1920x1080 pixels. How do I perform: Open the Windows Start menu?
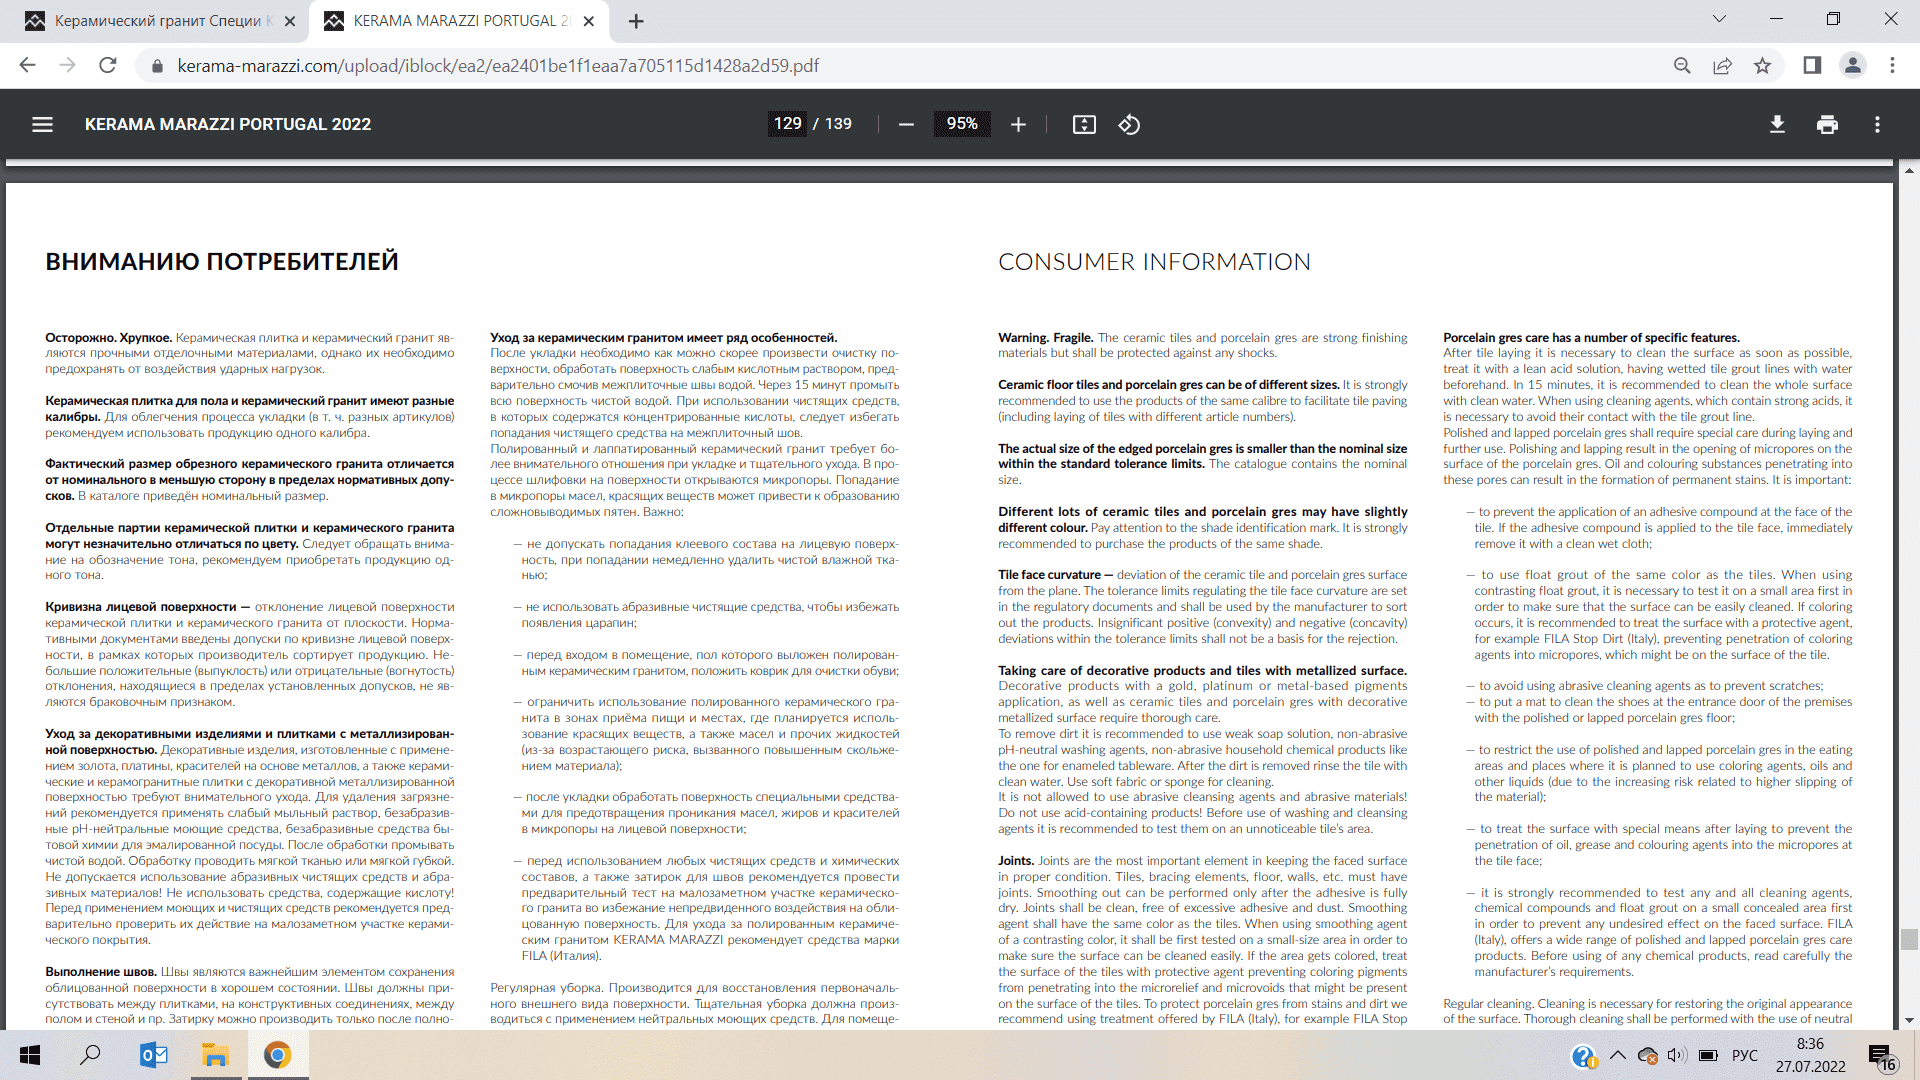(x=30, y=1055)
